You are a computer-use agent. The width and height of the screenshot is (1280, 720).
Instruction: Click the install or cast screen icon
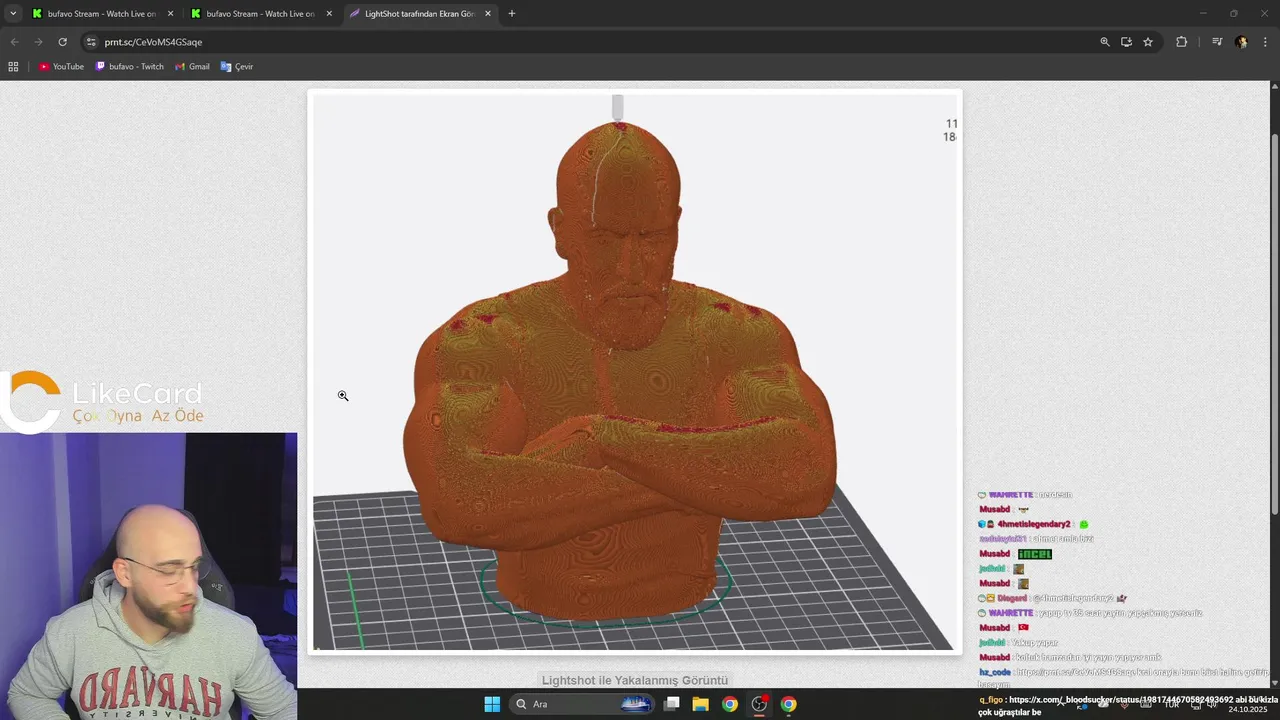click(1126, 42)
